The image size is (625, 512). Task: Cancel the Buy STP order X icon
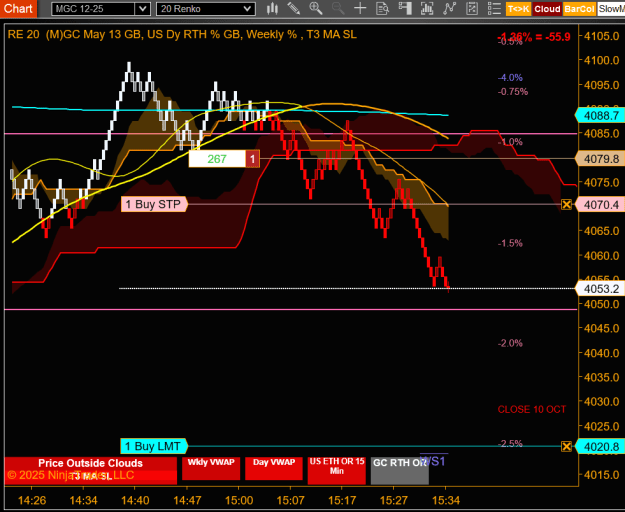(566, 205)
